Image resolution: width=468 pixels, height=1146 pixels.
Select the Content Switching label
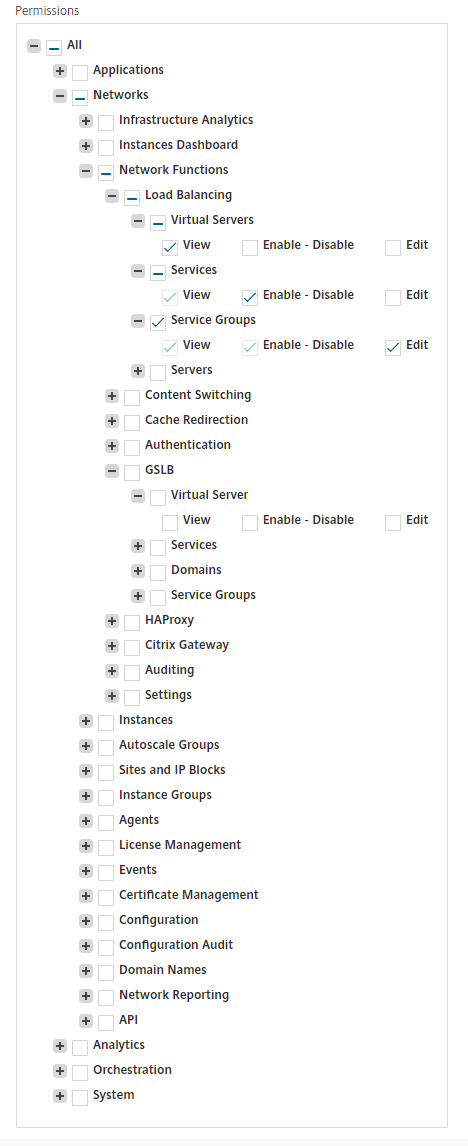coord(198,395)
